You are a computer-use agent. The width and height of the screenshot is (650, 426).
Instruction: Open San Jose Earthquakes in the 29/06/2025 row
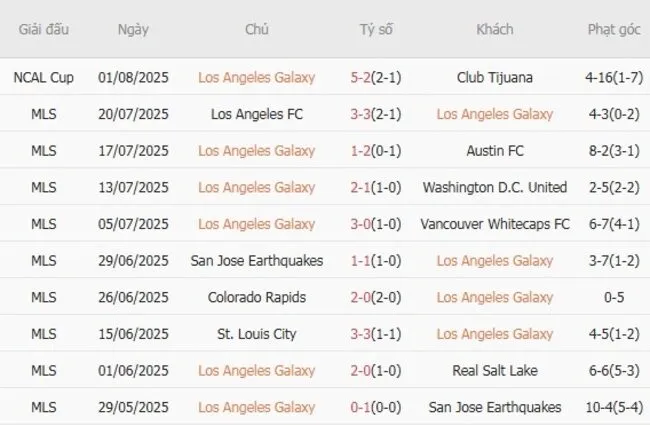pos(257,261)
